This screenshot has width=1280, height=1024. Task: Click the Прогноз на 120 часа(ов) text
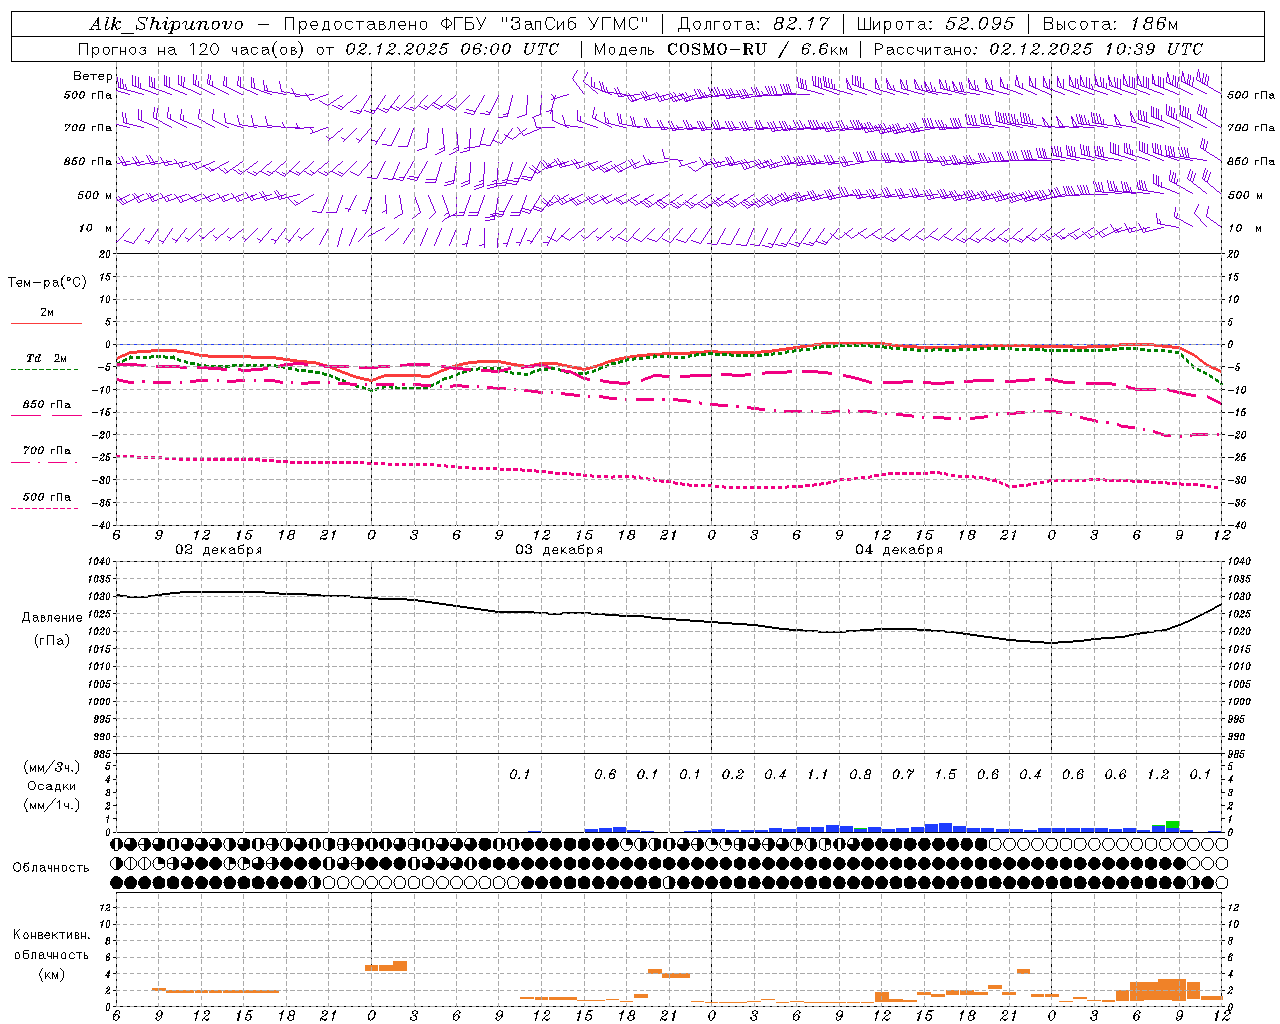[192, 49]
